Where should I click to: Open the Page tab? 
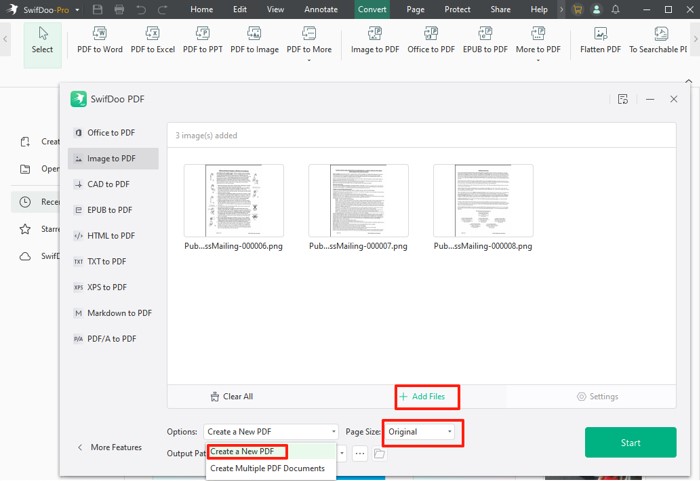pos(415,9)
